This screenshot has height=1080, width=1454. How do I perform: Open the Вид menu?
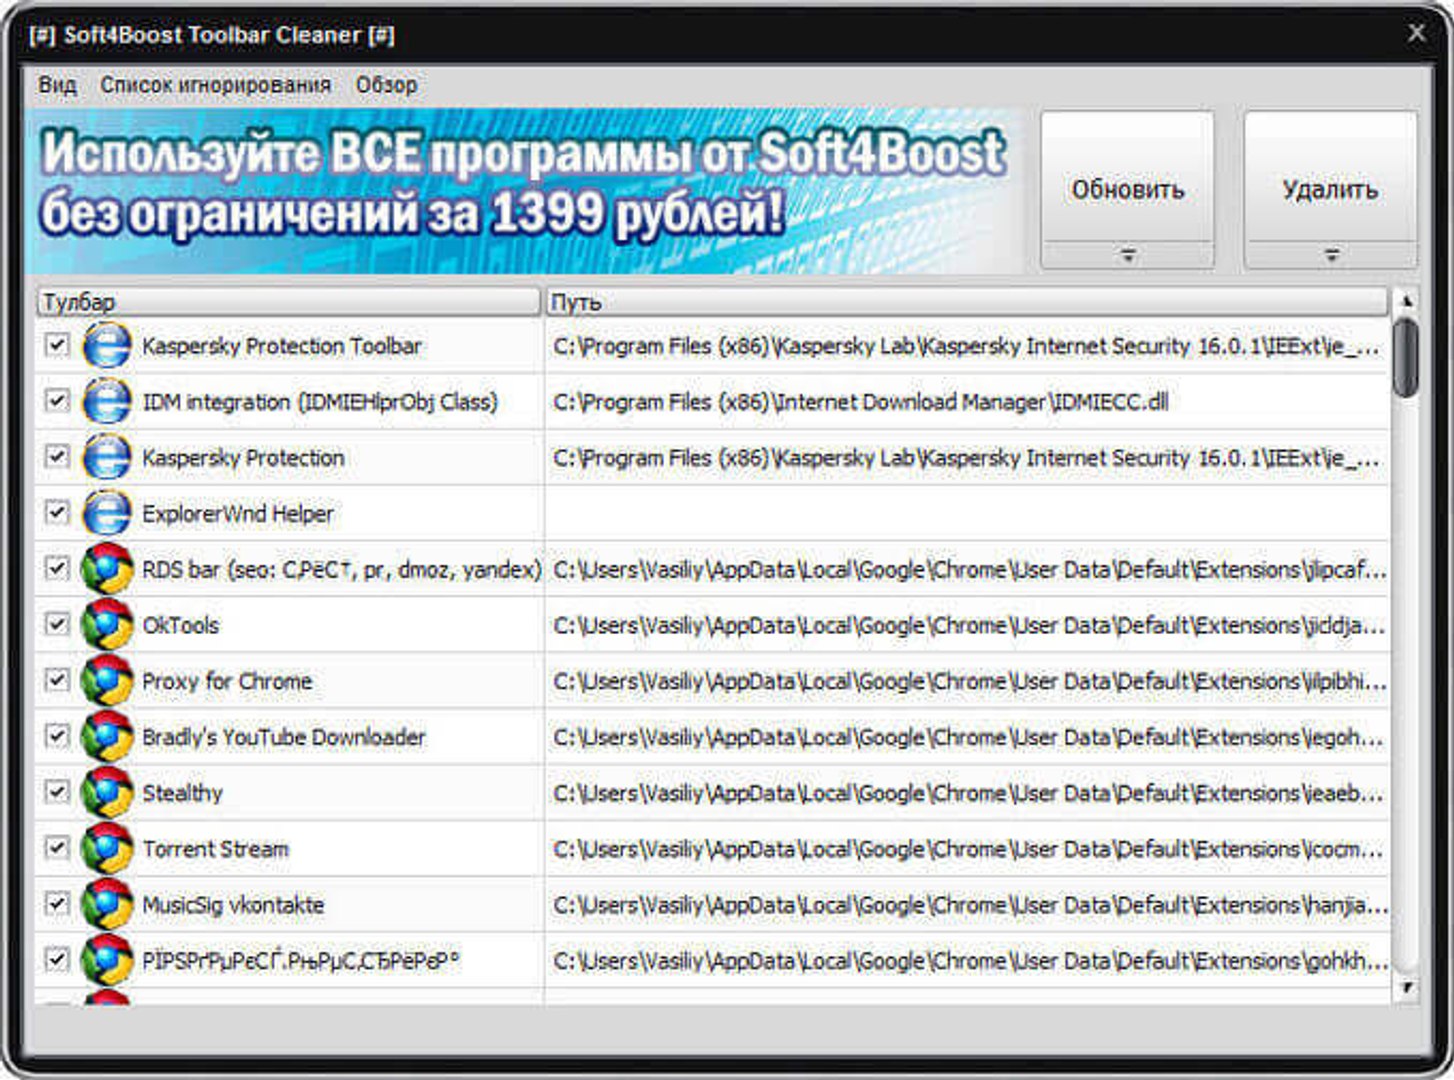[57, 85]
